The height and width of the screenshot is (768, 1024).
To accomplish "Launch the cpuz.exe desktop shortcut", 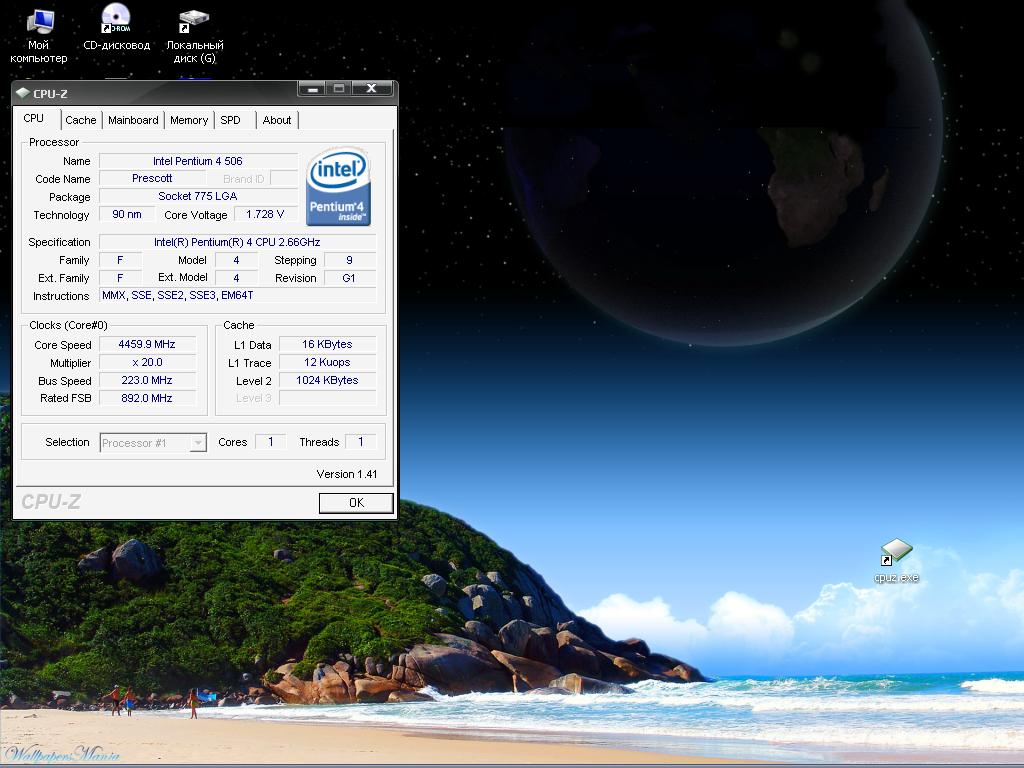I will point(896,562).
